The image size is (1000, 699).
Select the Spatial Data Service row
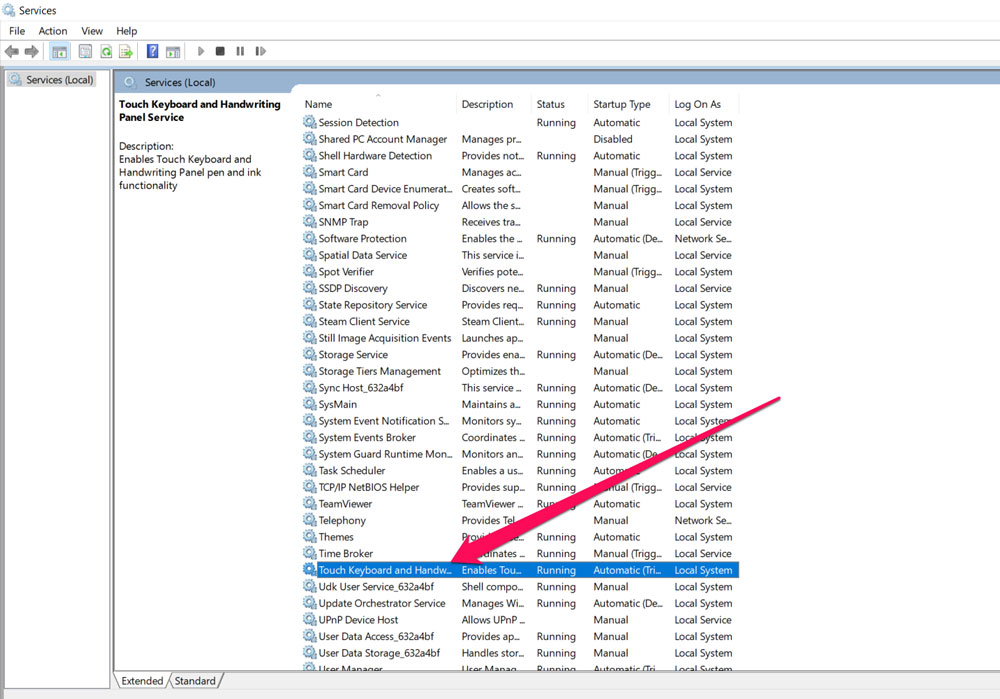point(520,254)
